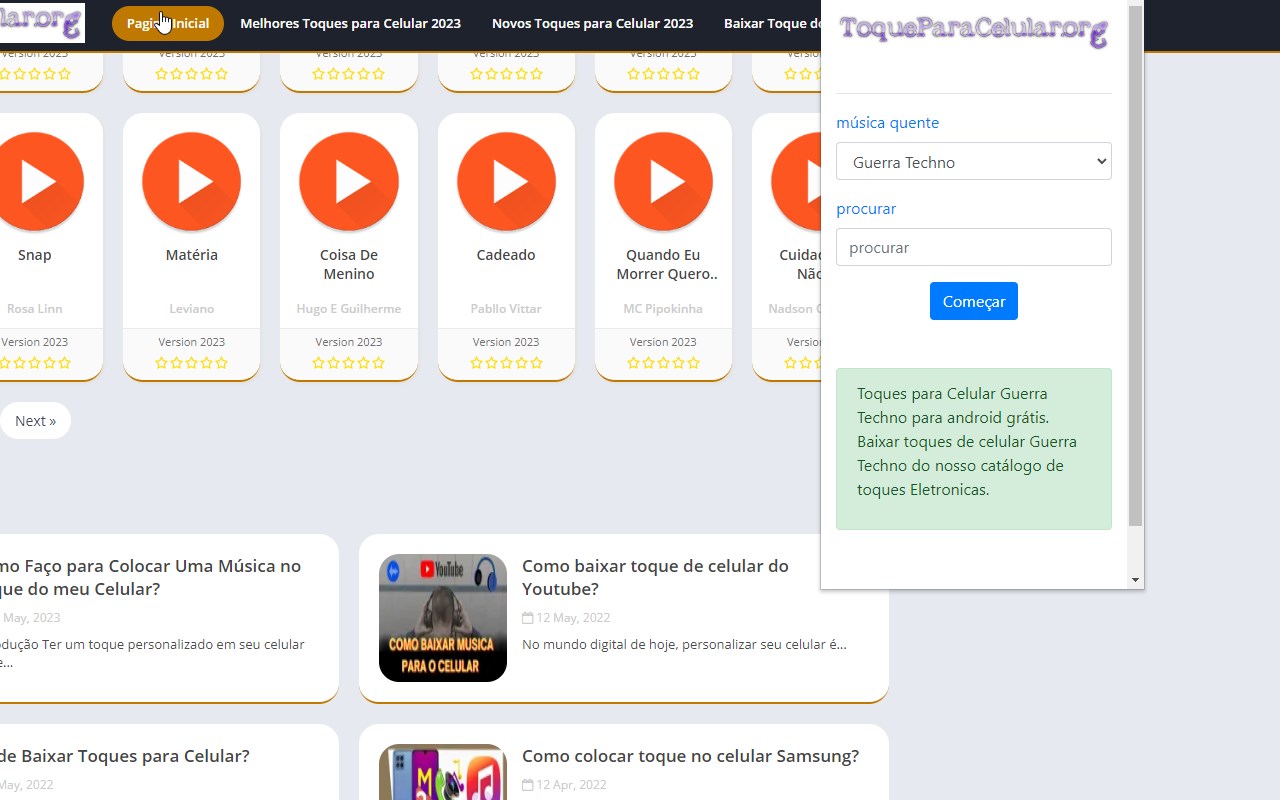Play the Matéria ringtone
The image size is (1280, 800).
(192, 182)
